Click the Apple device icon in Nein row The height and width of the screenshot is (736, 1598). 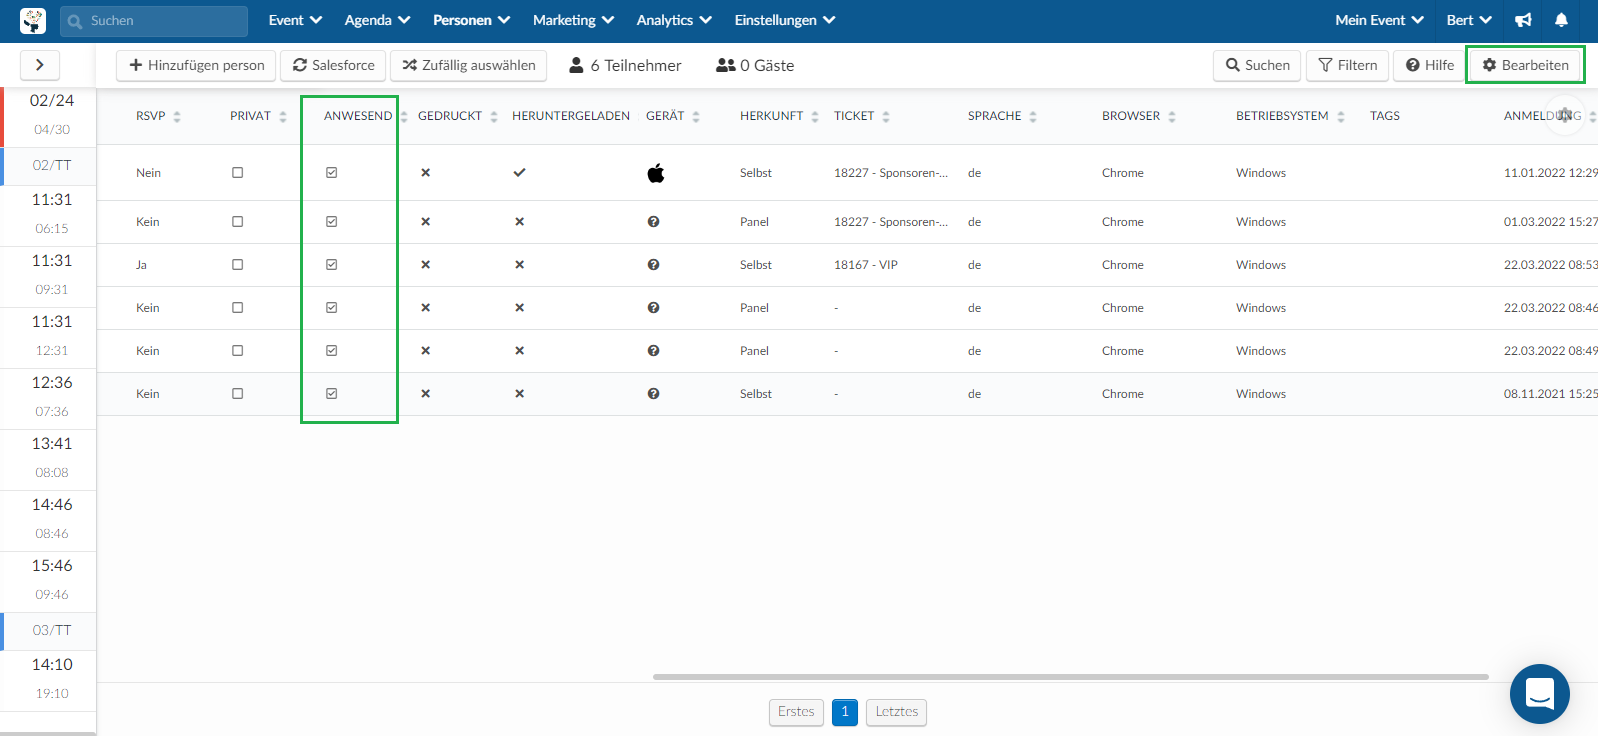click(656, 173)
